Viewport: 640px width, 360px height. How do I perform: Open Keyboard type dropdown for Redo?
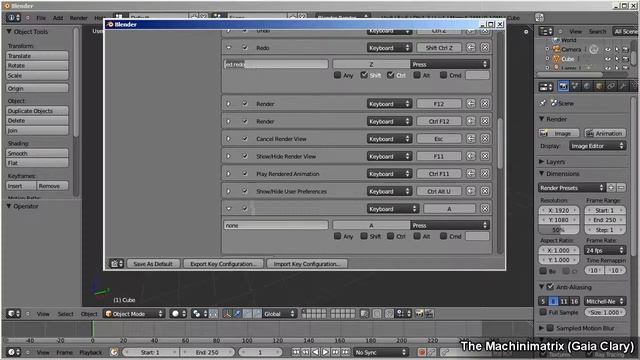[389, 48]
